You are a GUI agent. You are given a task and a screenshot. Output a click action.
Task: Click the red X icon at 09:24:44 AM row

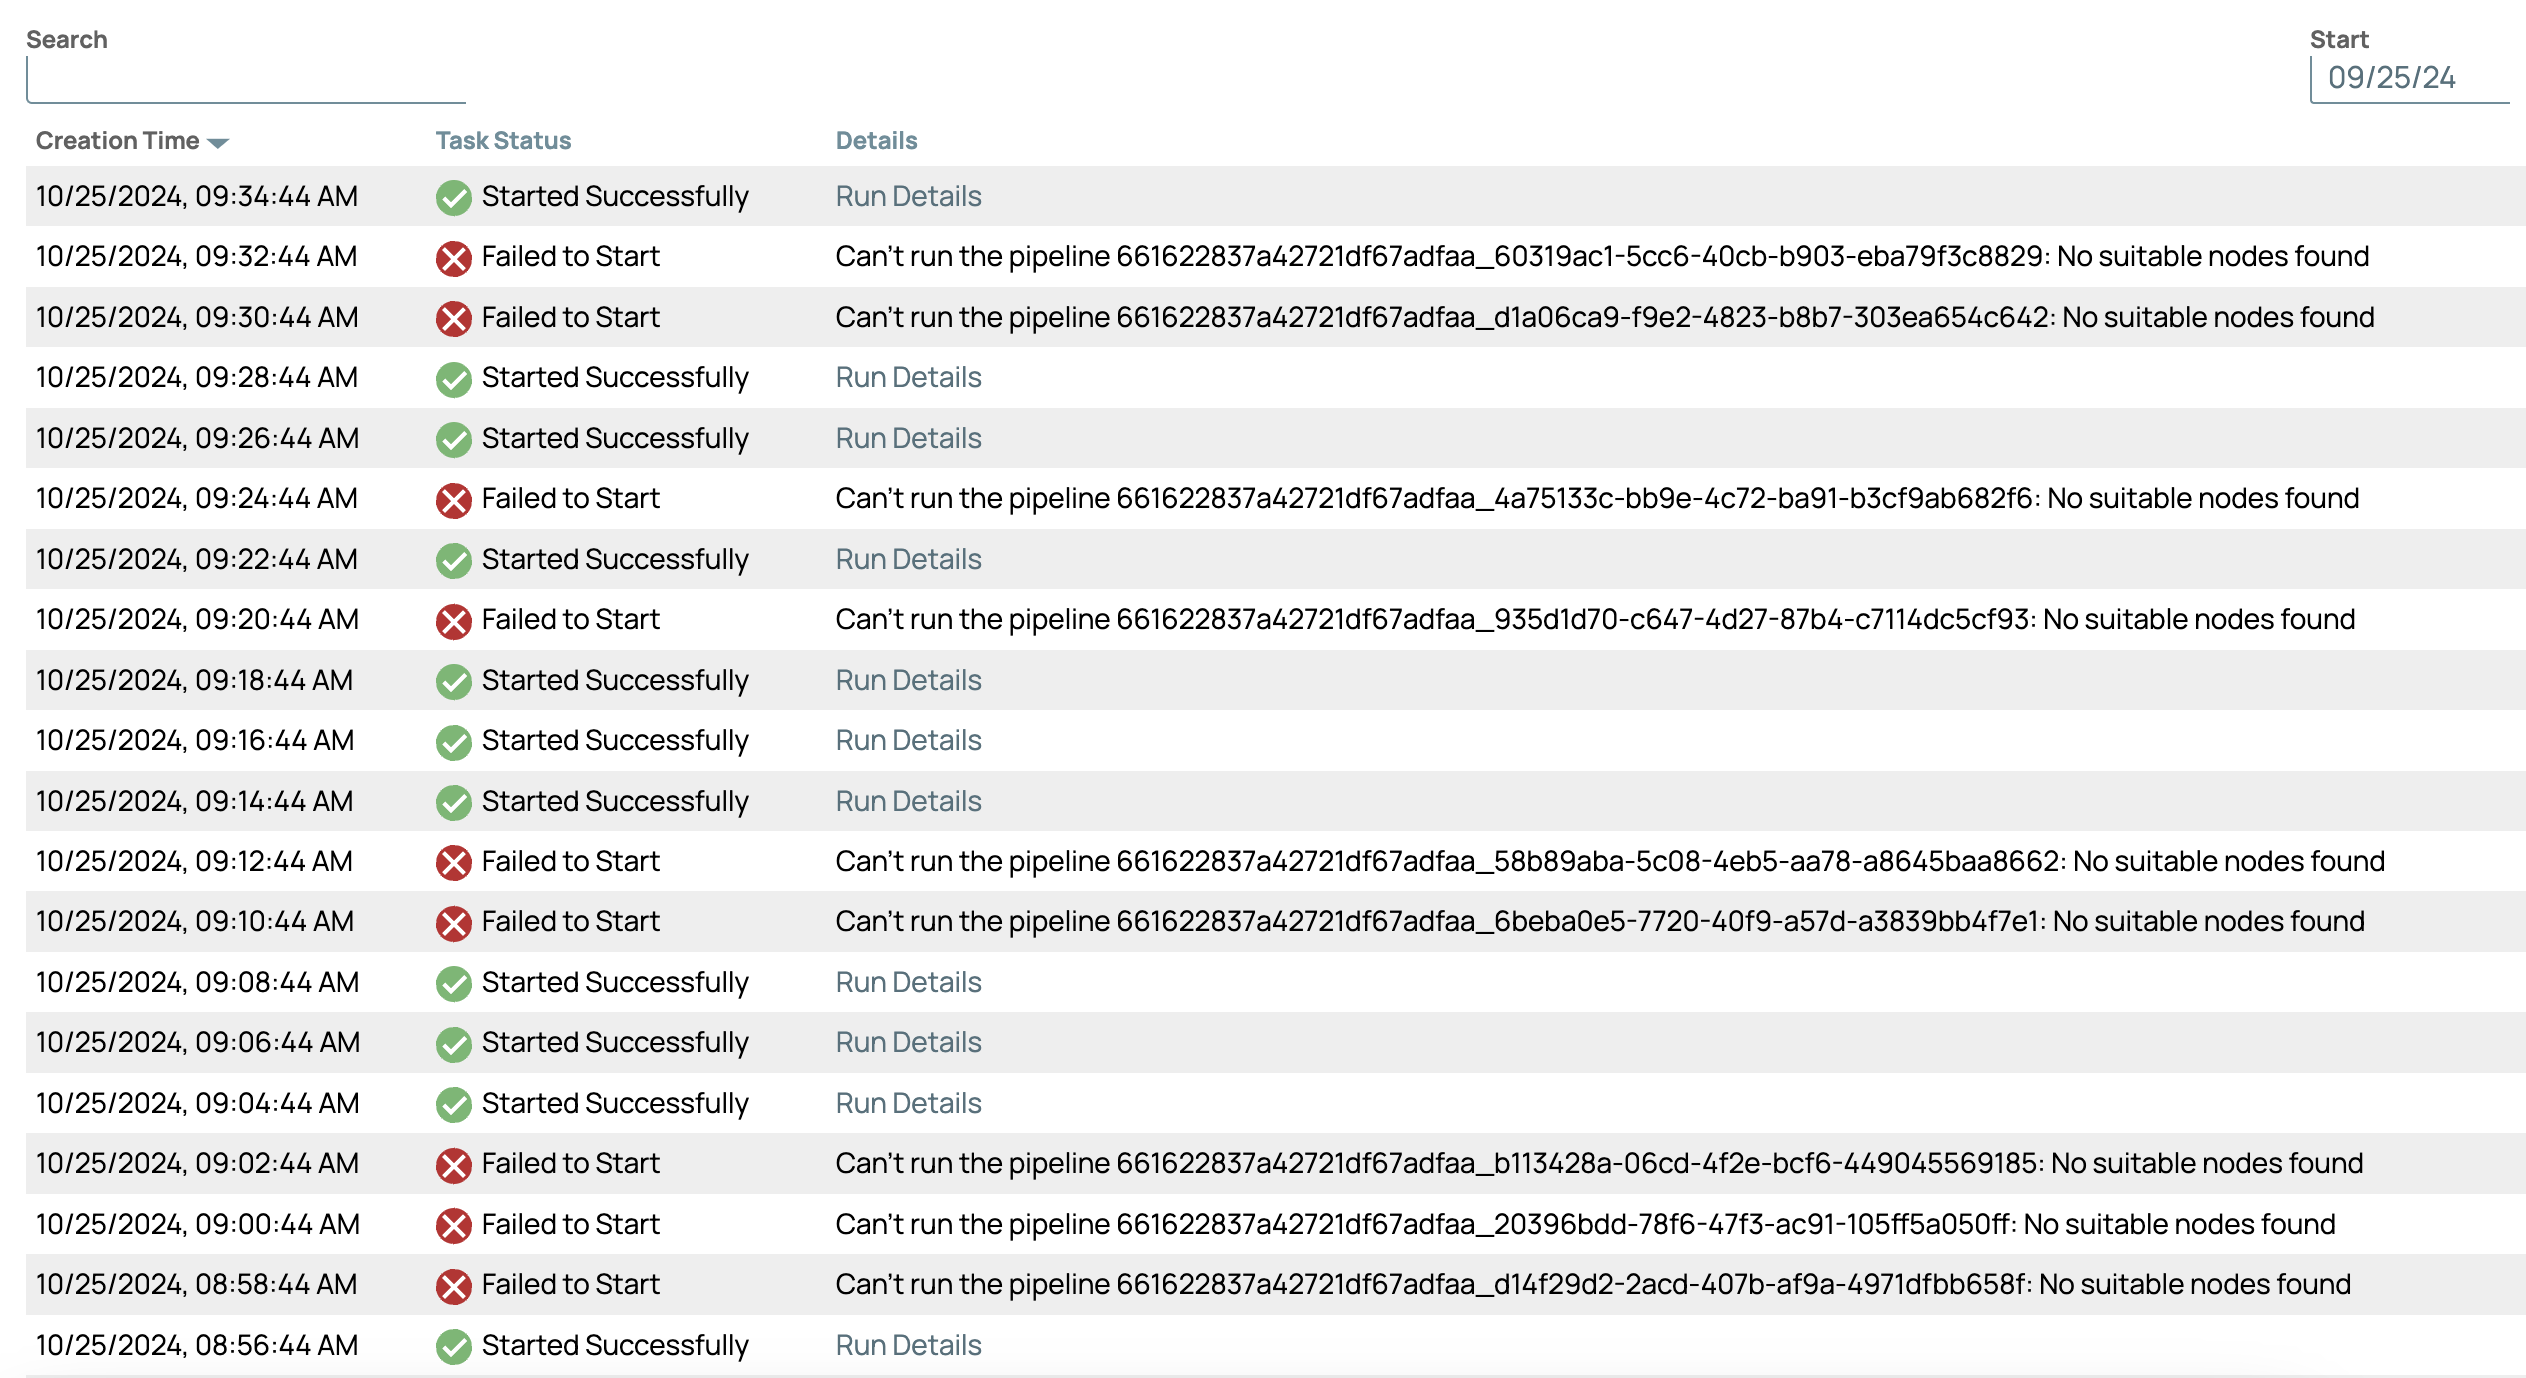pyautogui.click(x=453, y=500)
